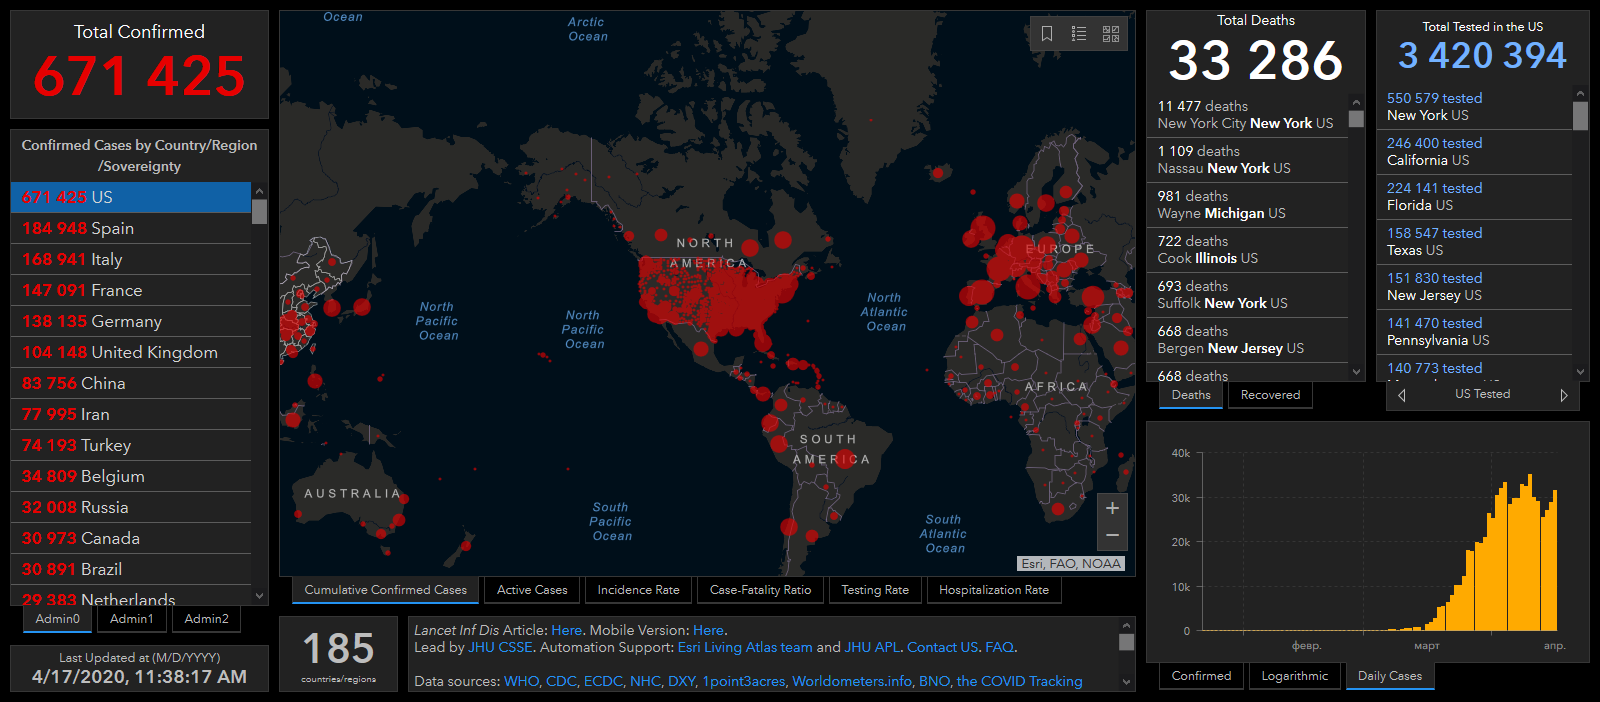Select Turkey in country list

pos(131,445)
